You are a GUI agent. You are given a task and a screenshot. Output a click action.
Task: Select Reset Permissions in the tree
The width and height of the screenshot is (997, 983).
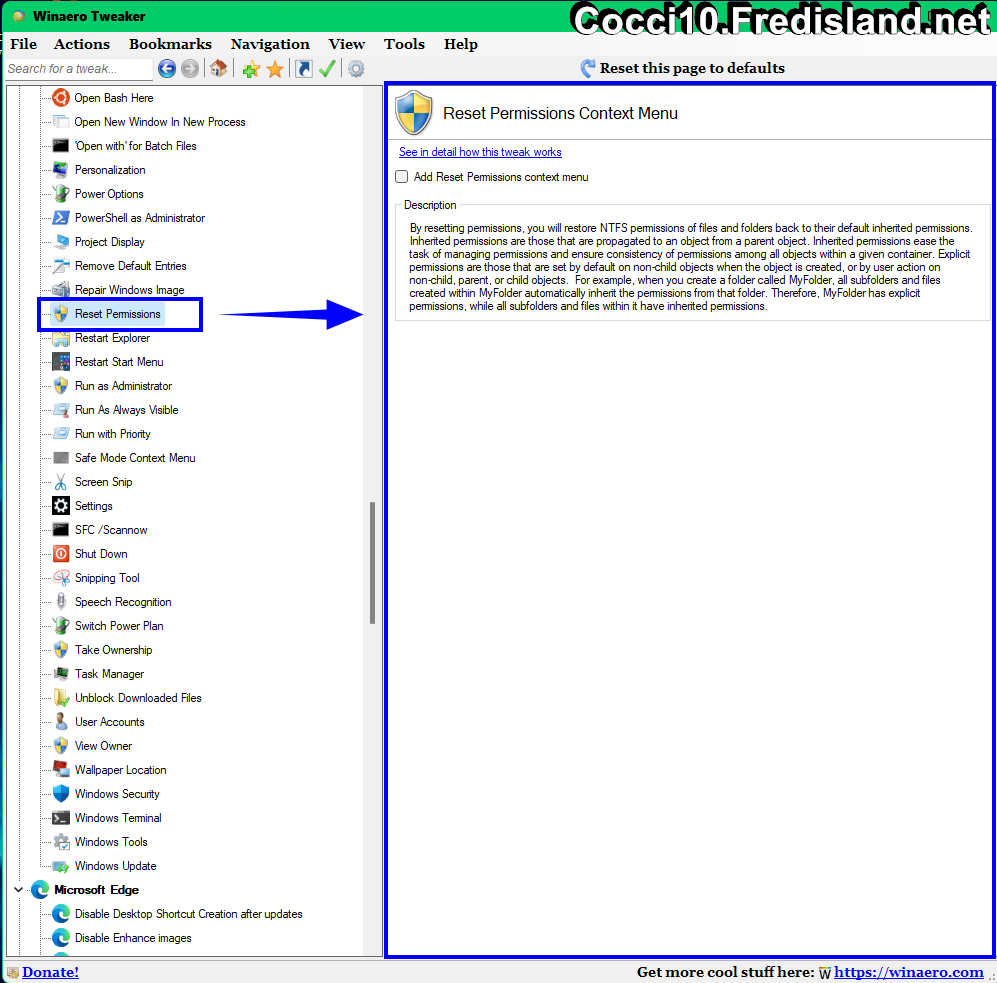tap(118, 314)
